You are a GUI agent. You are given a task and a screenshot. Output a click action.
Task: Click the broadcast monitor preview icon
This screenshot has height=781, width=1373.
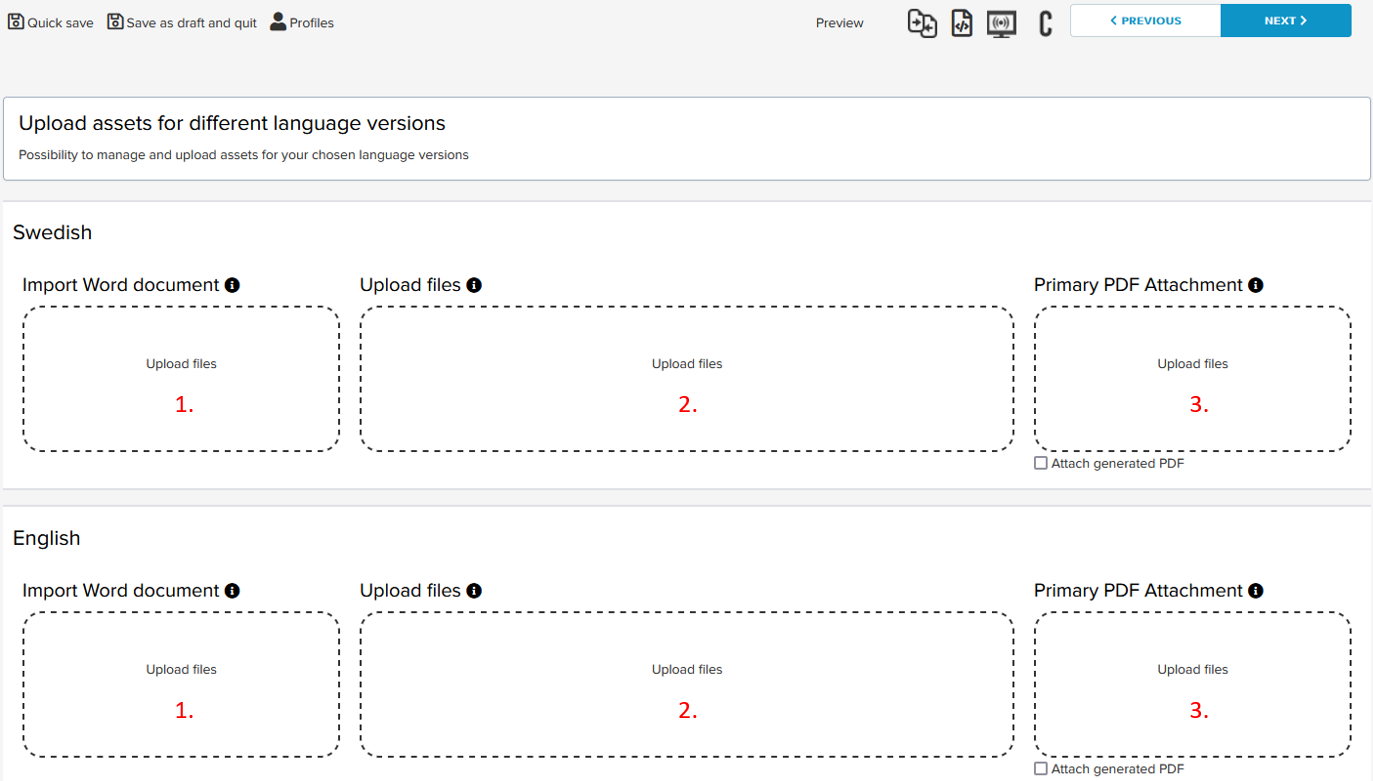click(x=1001, y=23)
